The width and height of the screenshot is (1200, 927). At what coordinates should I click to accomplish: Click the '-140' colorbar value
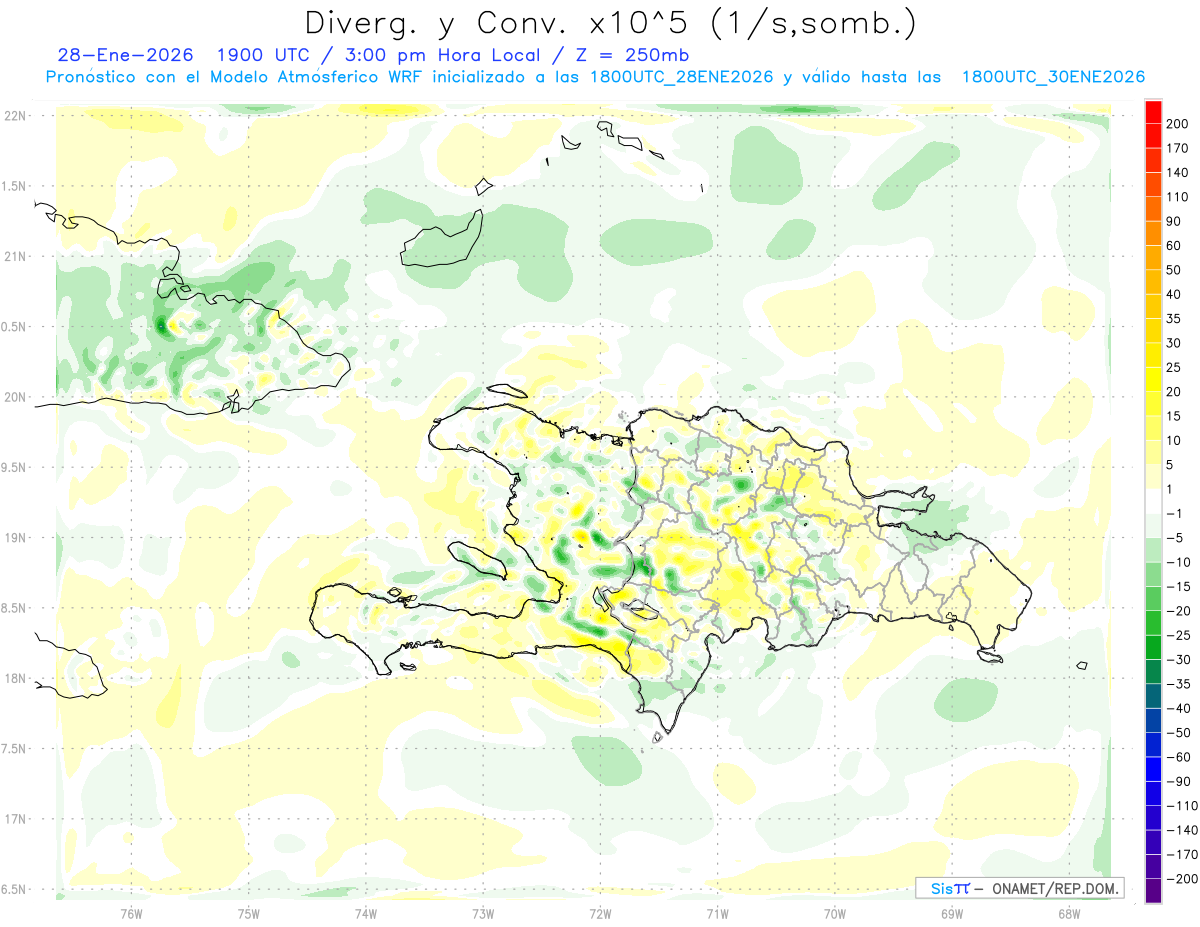tap(1182, 830)
